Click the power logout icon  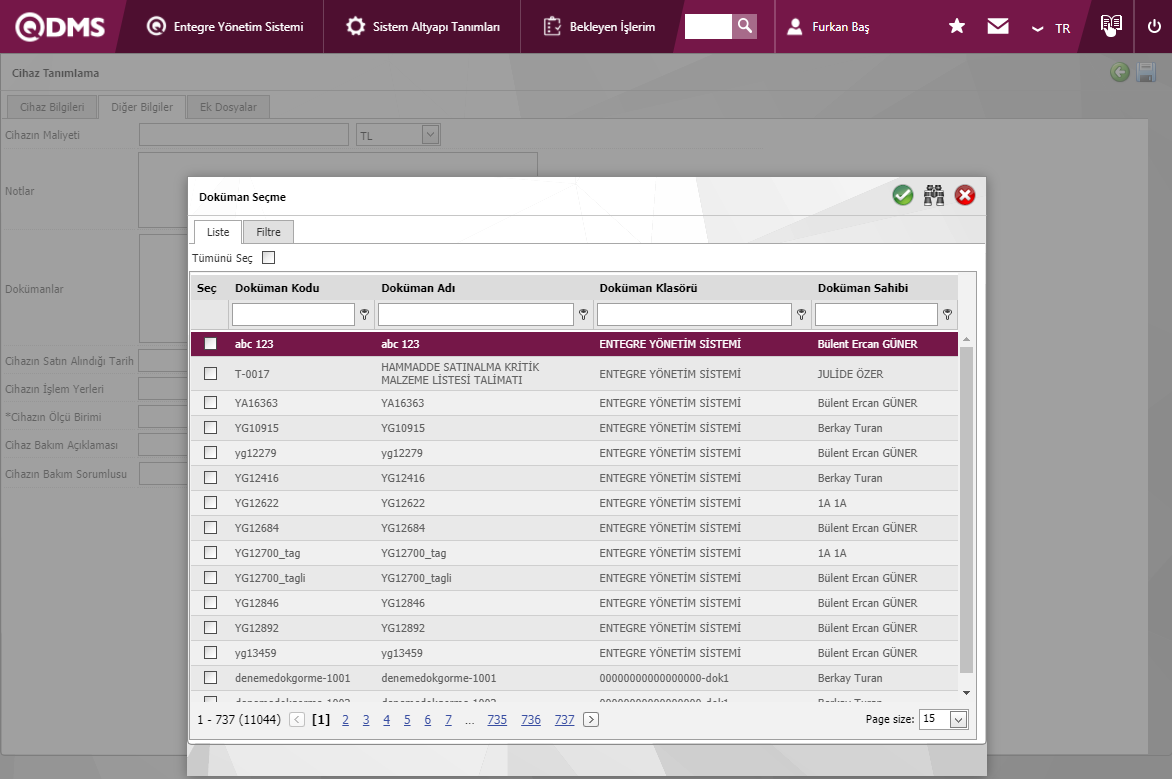click(x=1154, y=27)
